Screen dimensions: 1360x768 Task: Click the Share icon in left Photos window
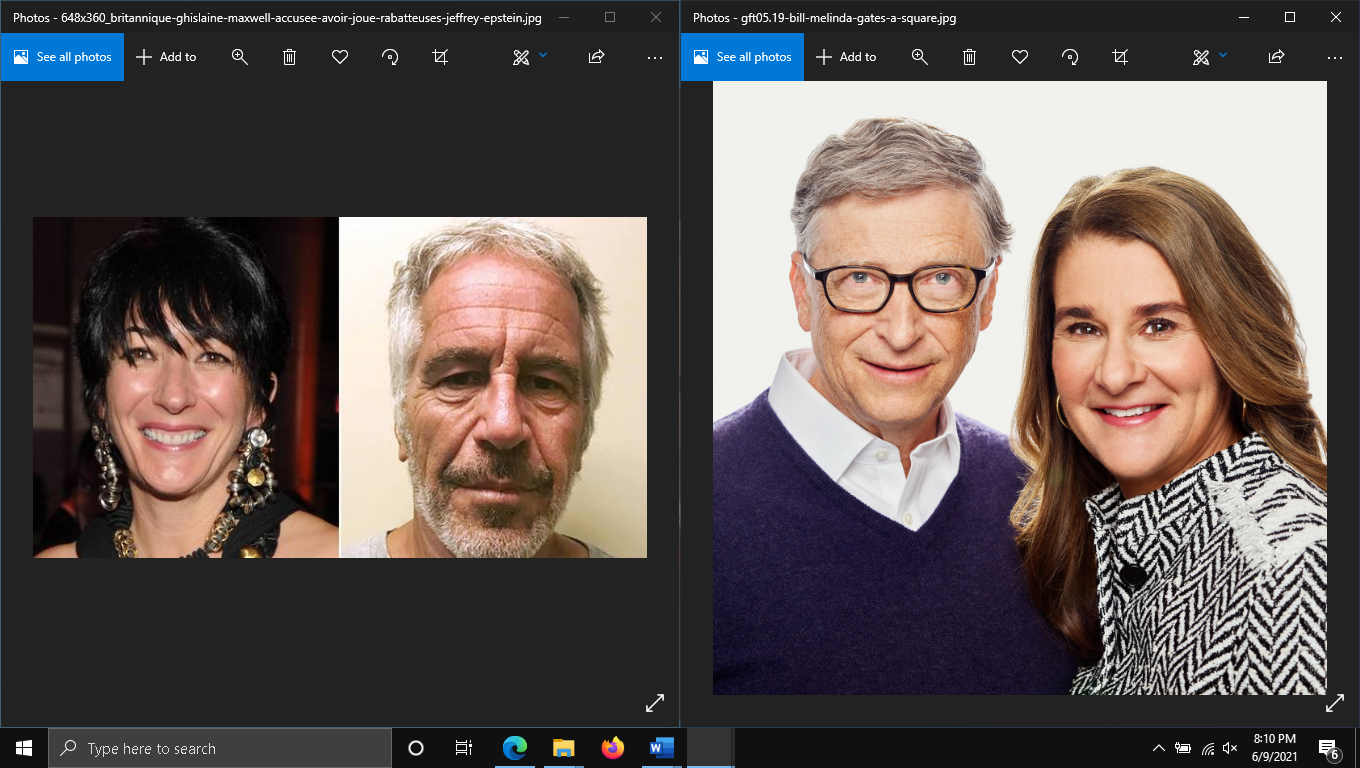[597, 57]
